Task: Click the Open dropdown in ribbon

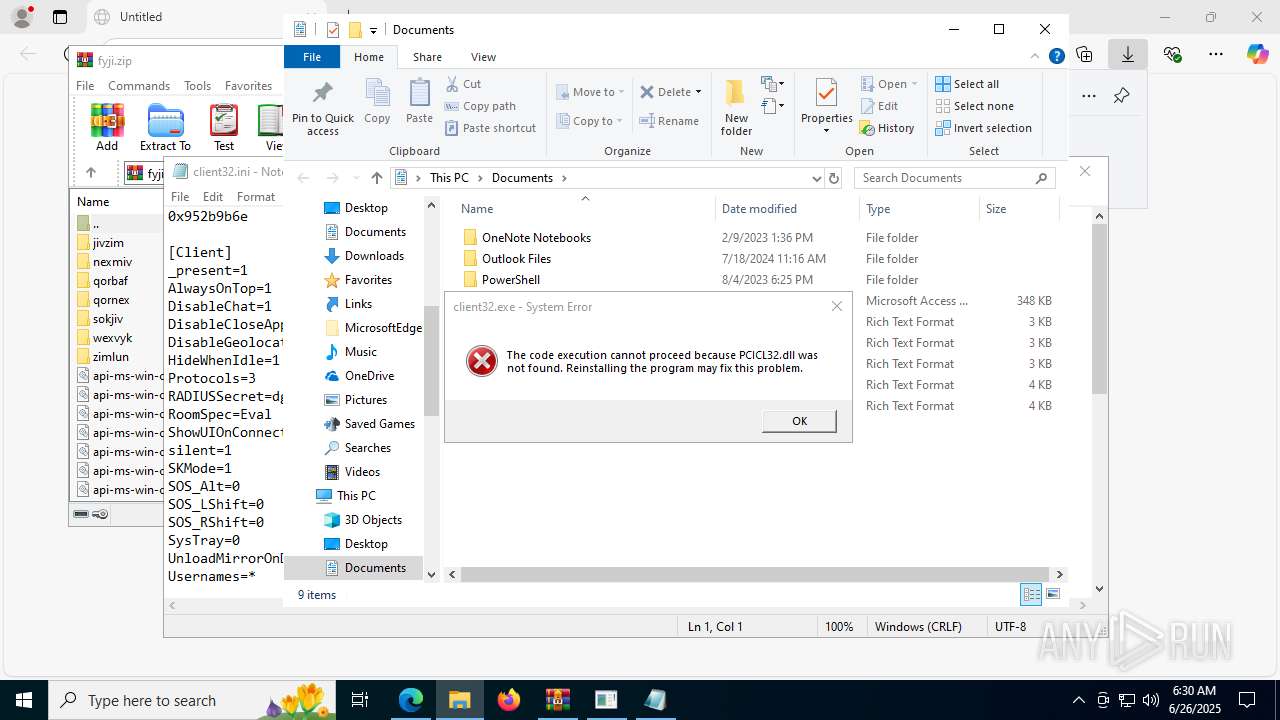Action: click(x=889, y=84)
